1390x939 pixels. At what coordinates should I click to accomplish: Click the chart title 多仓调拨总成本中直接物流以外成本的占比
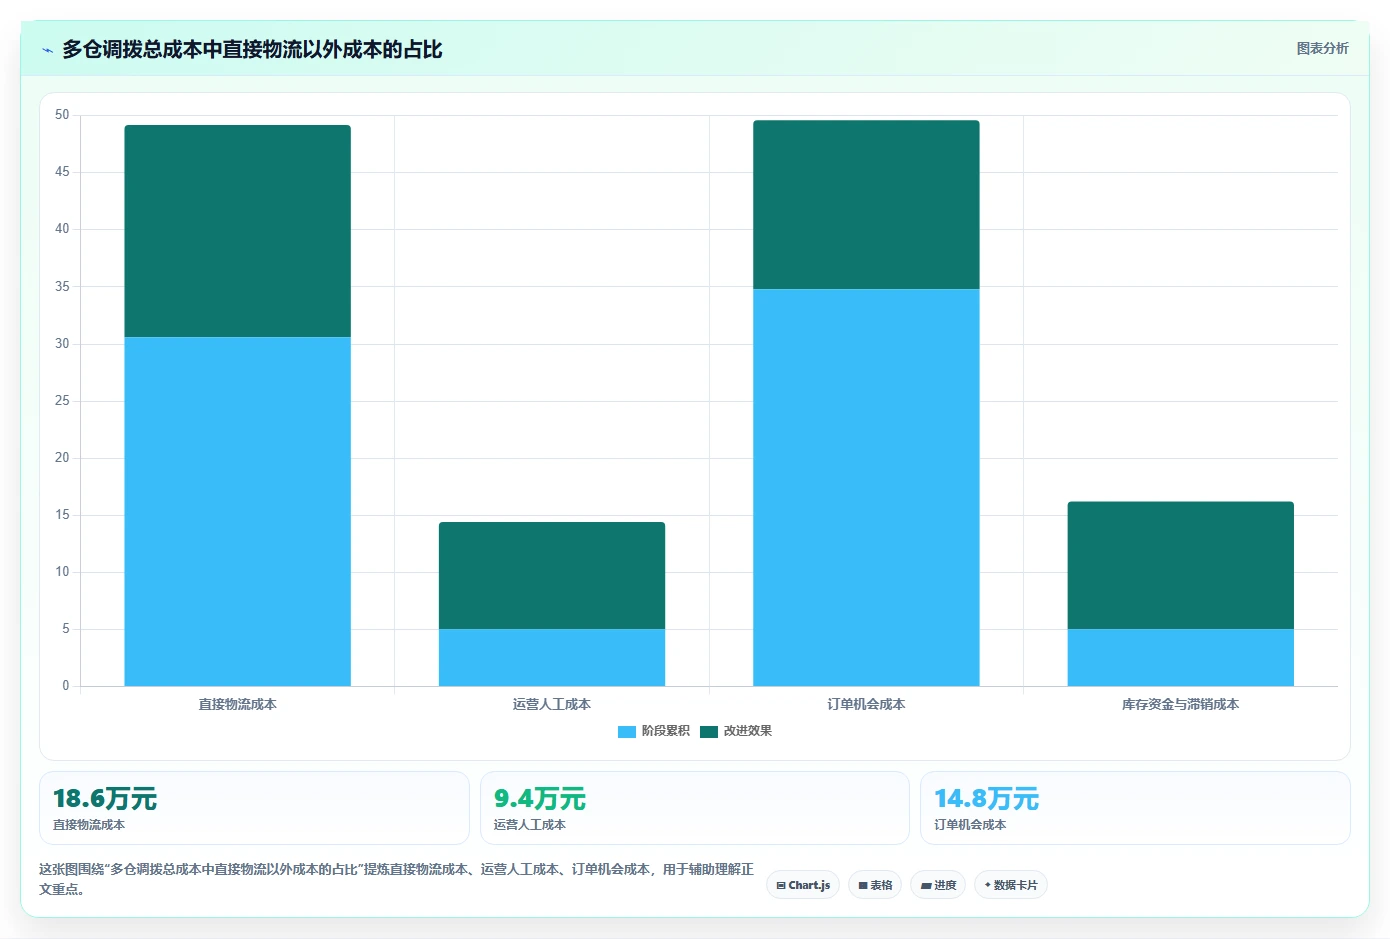pyautogui.click(x=252, y=50)
